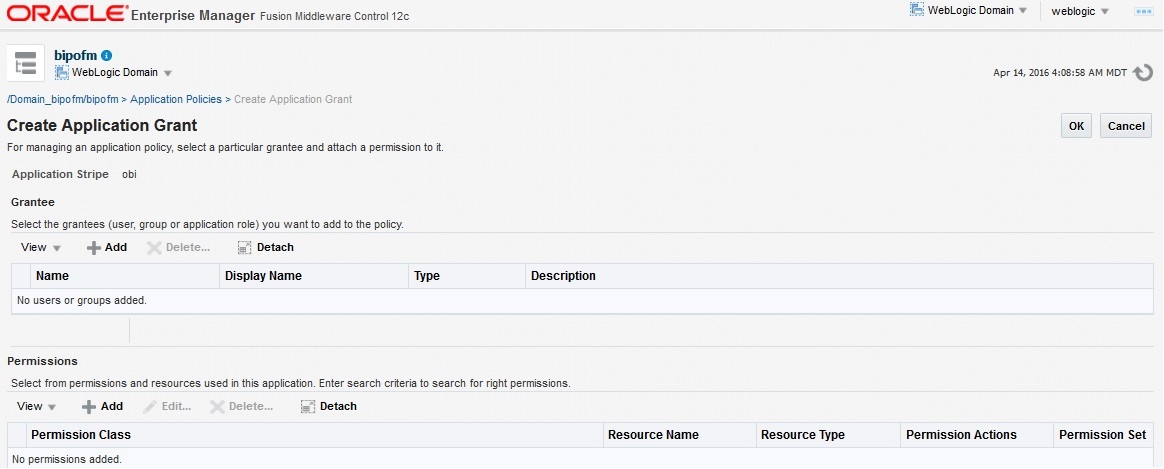Cancel the application grant creation
Screen dimensions: 1164x469
(x=1126, y=126)
